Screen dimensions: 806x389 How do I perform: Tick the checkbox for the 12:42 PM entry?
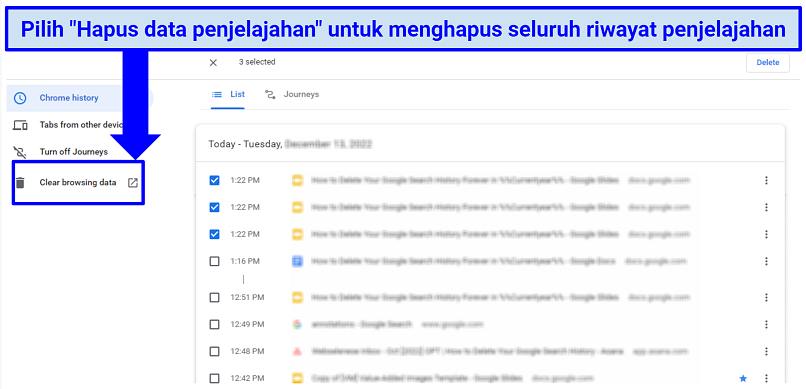[214, 378]
